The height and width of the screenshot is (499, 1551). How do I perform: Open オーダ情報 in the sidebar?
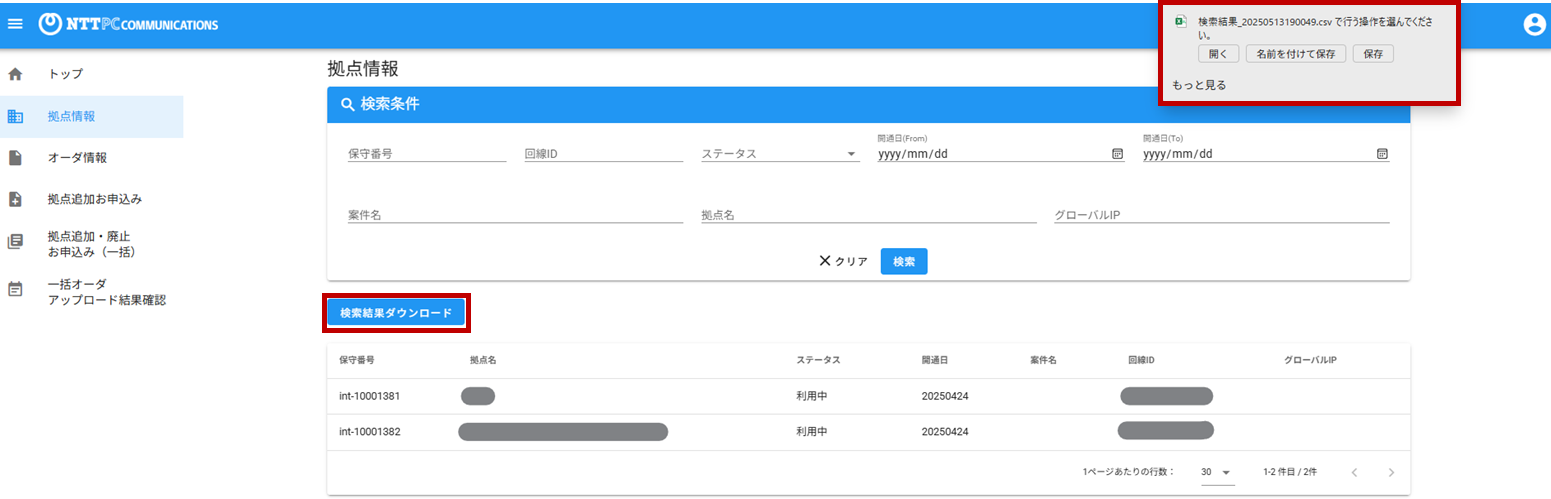pos(92,158)
